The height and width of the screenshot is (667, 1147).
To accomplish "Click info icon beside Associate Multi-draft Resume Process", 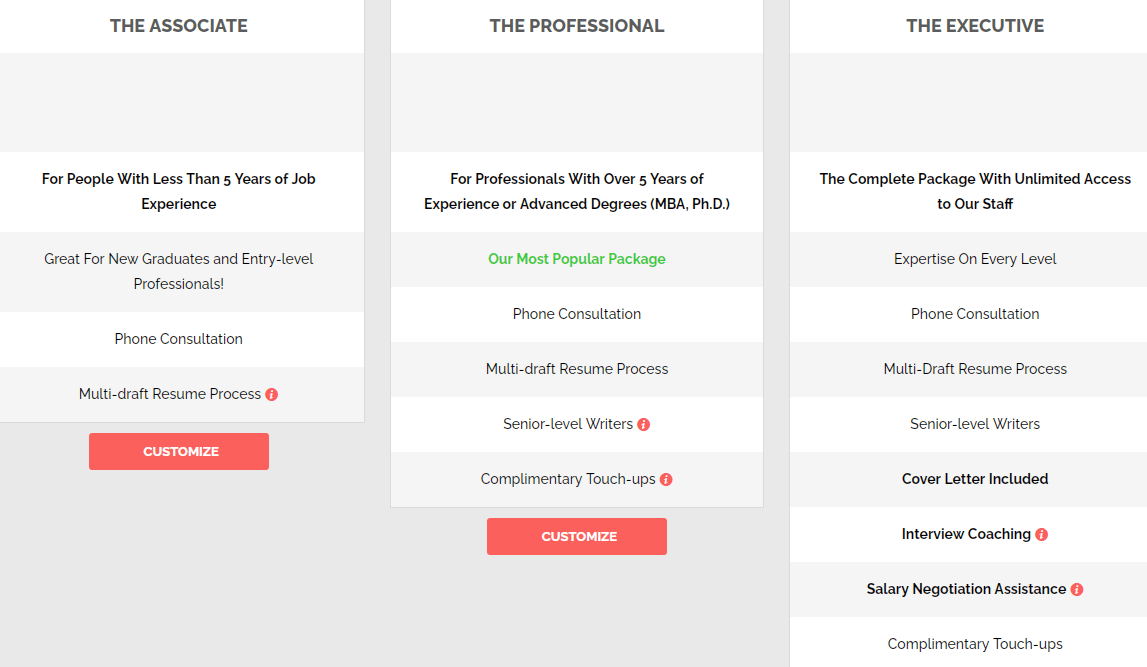I will 271,394.
